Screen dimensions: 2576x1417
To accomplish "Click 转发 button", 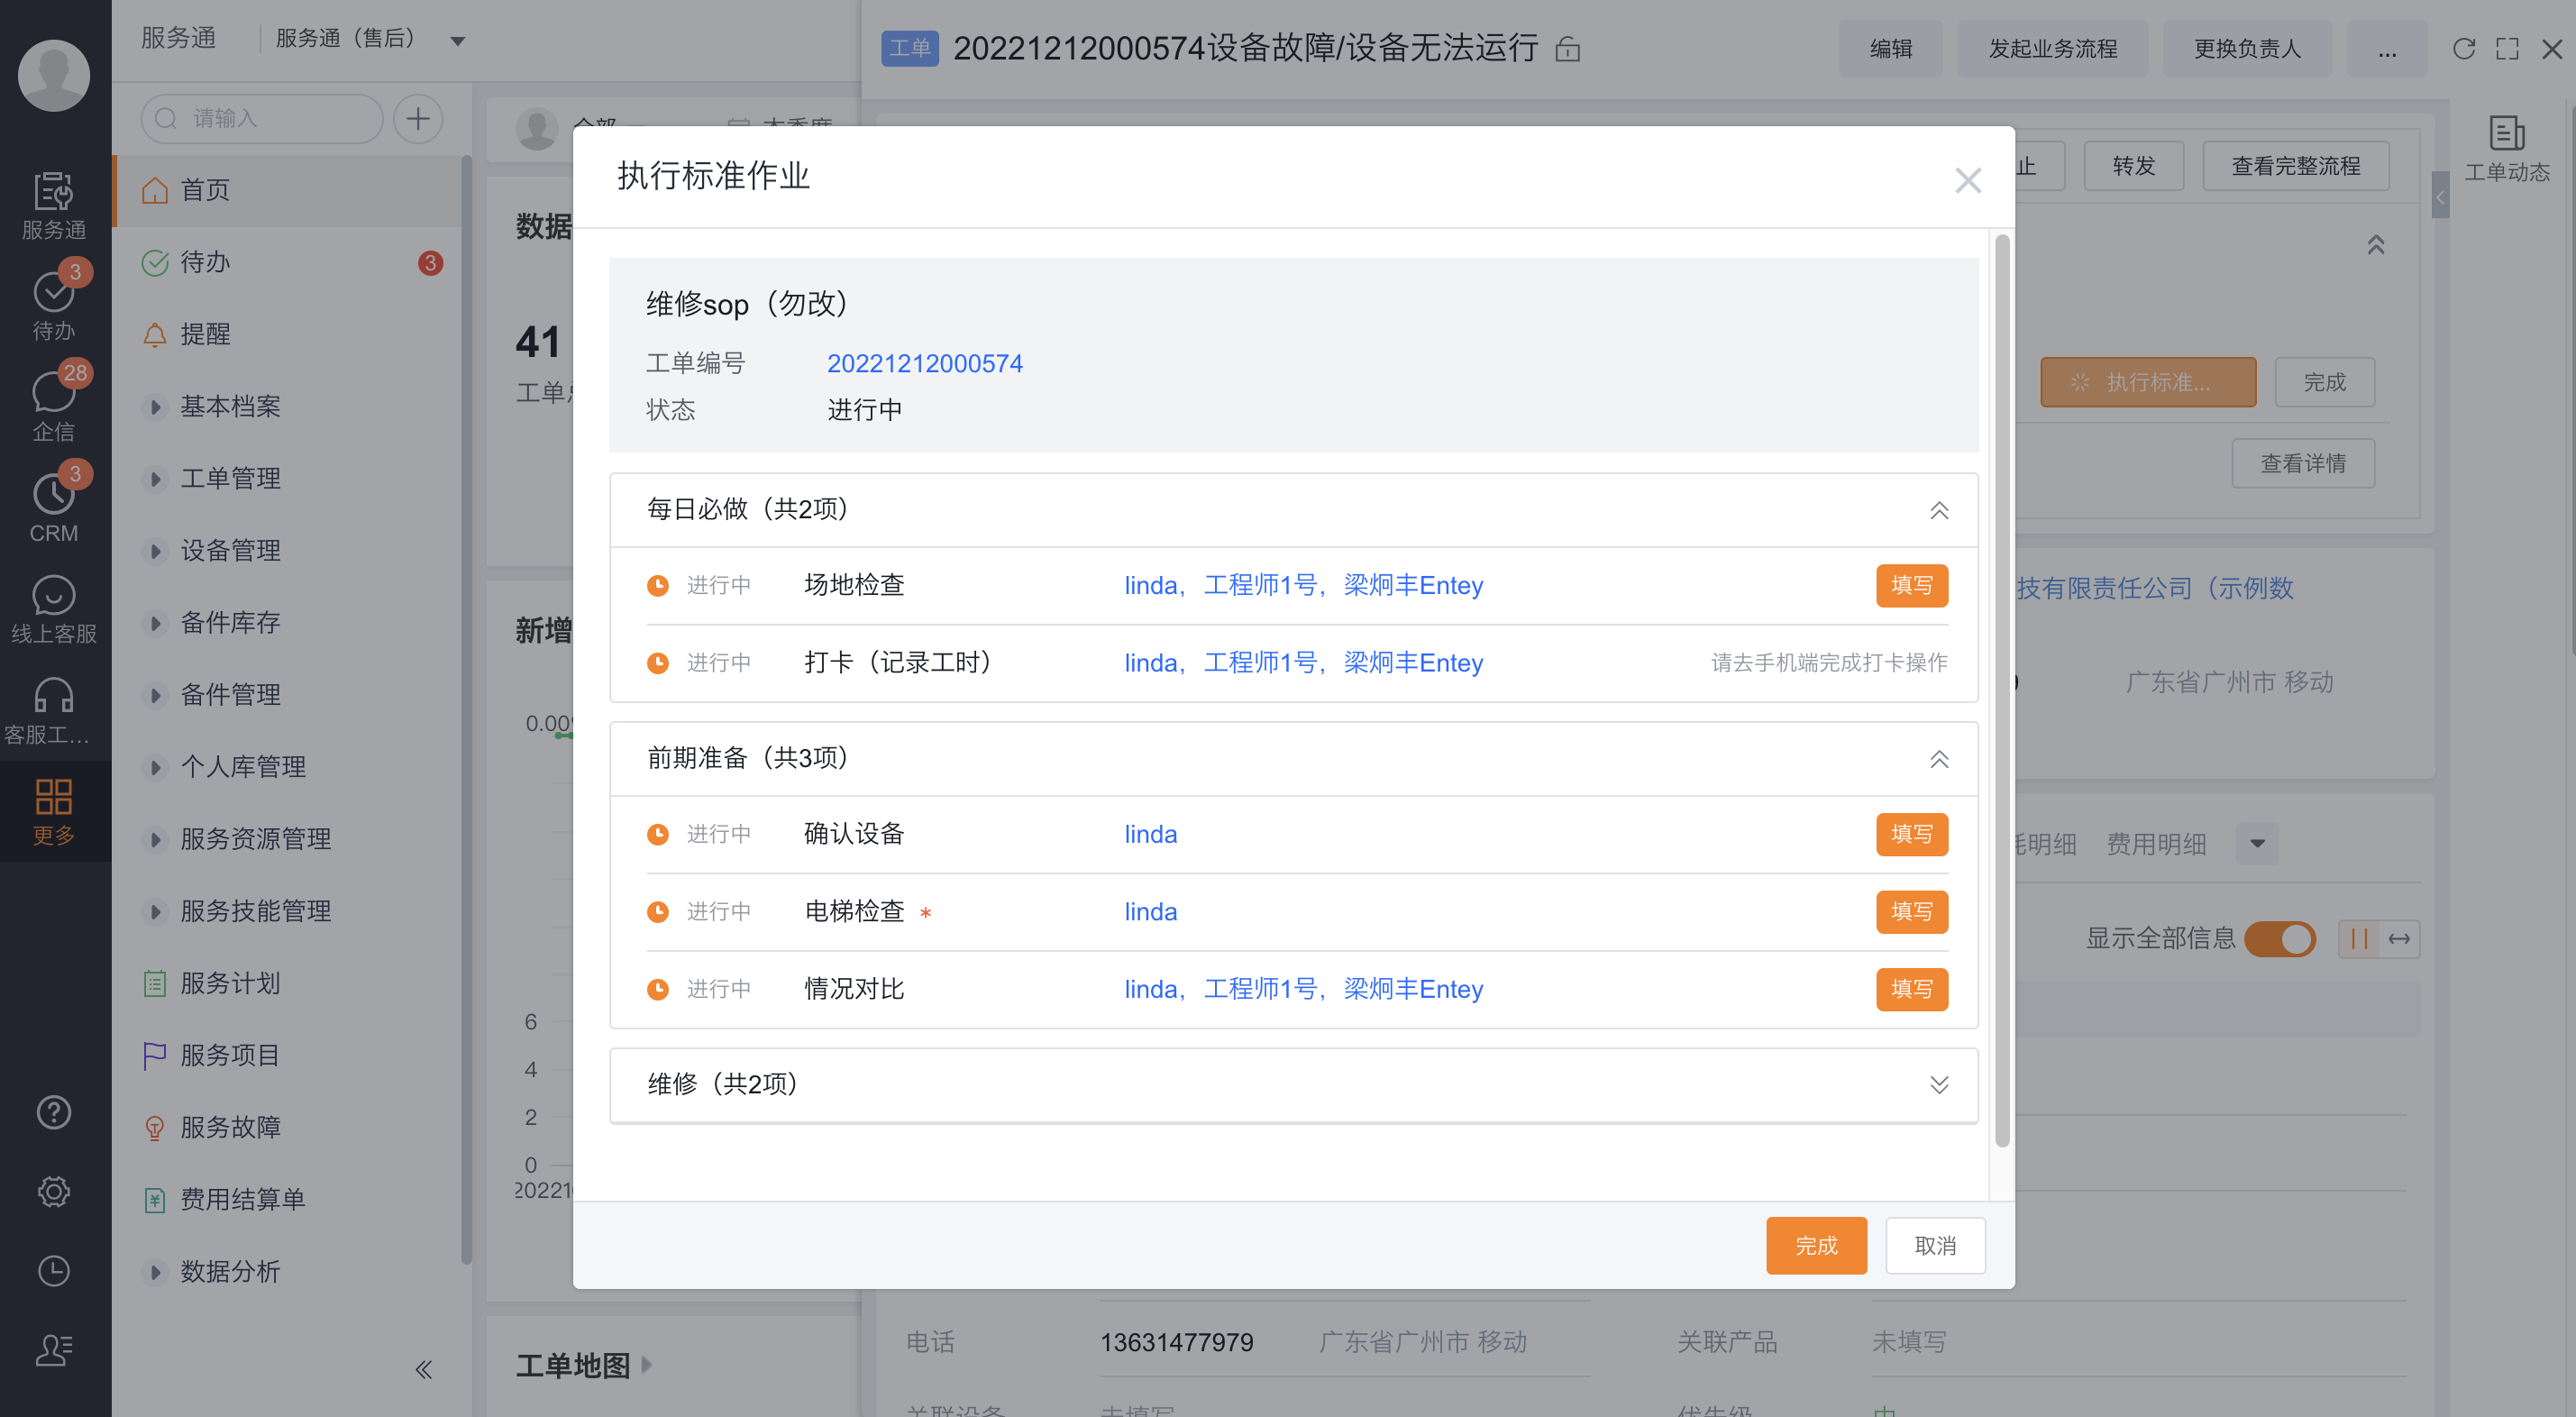I will [2133, 166].
